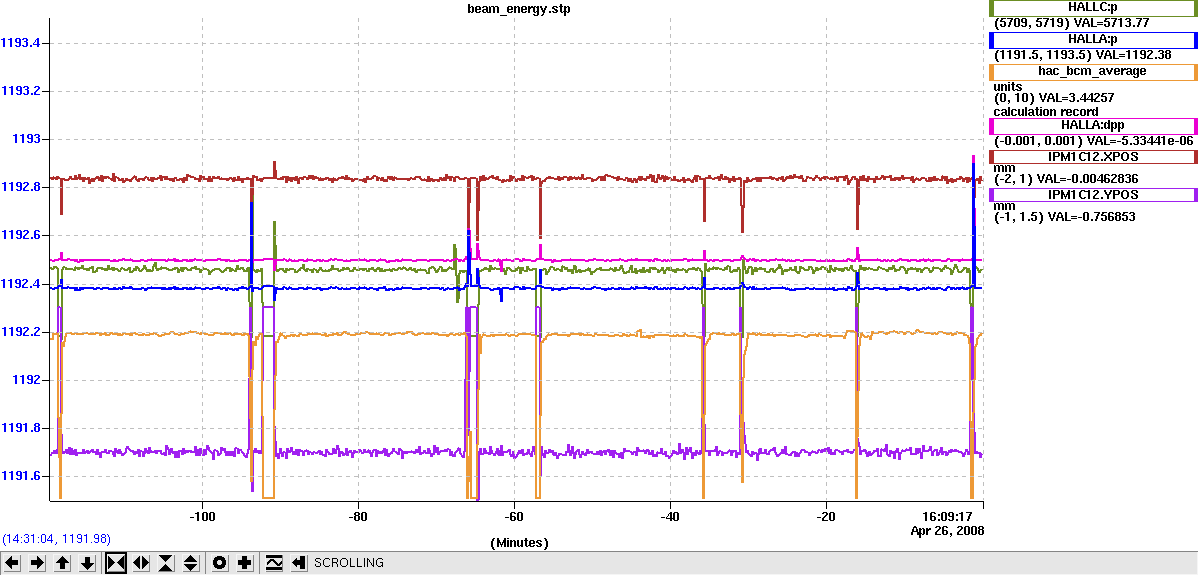Click the return-to-scrolling left arrow icon
Screen dimensions: 1198x575
point(299,563)
